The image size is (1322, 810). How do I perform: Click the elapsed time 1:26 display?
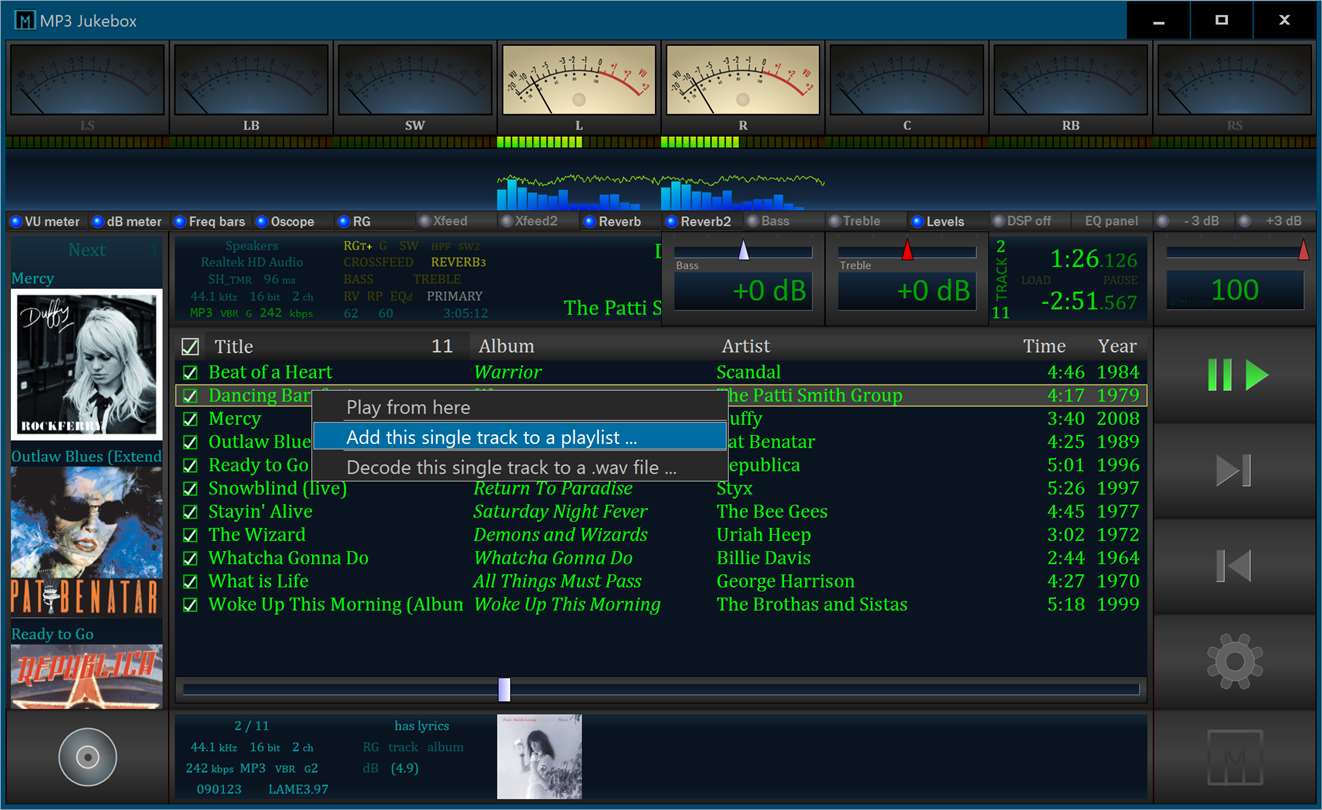(x=1094, y=260)
